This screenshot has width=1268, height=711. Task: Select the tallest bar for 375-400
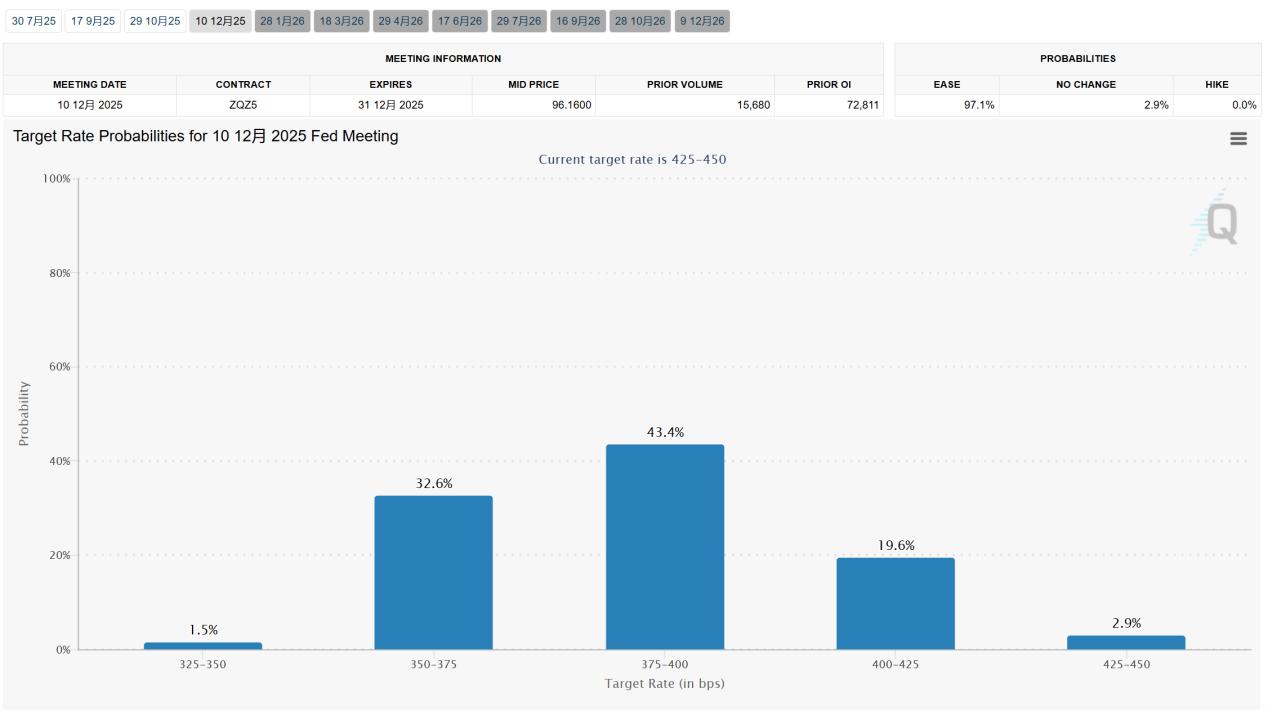point(665,547)
